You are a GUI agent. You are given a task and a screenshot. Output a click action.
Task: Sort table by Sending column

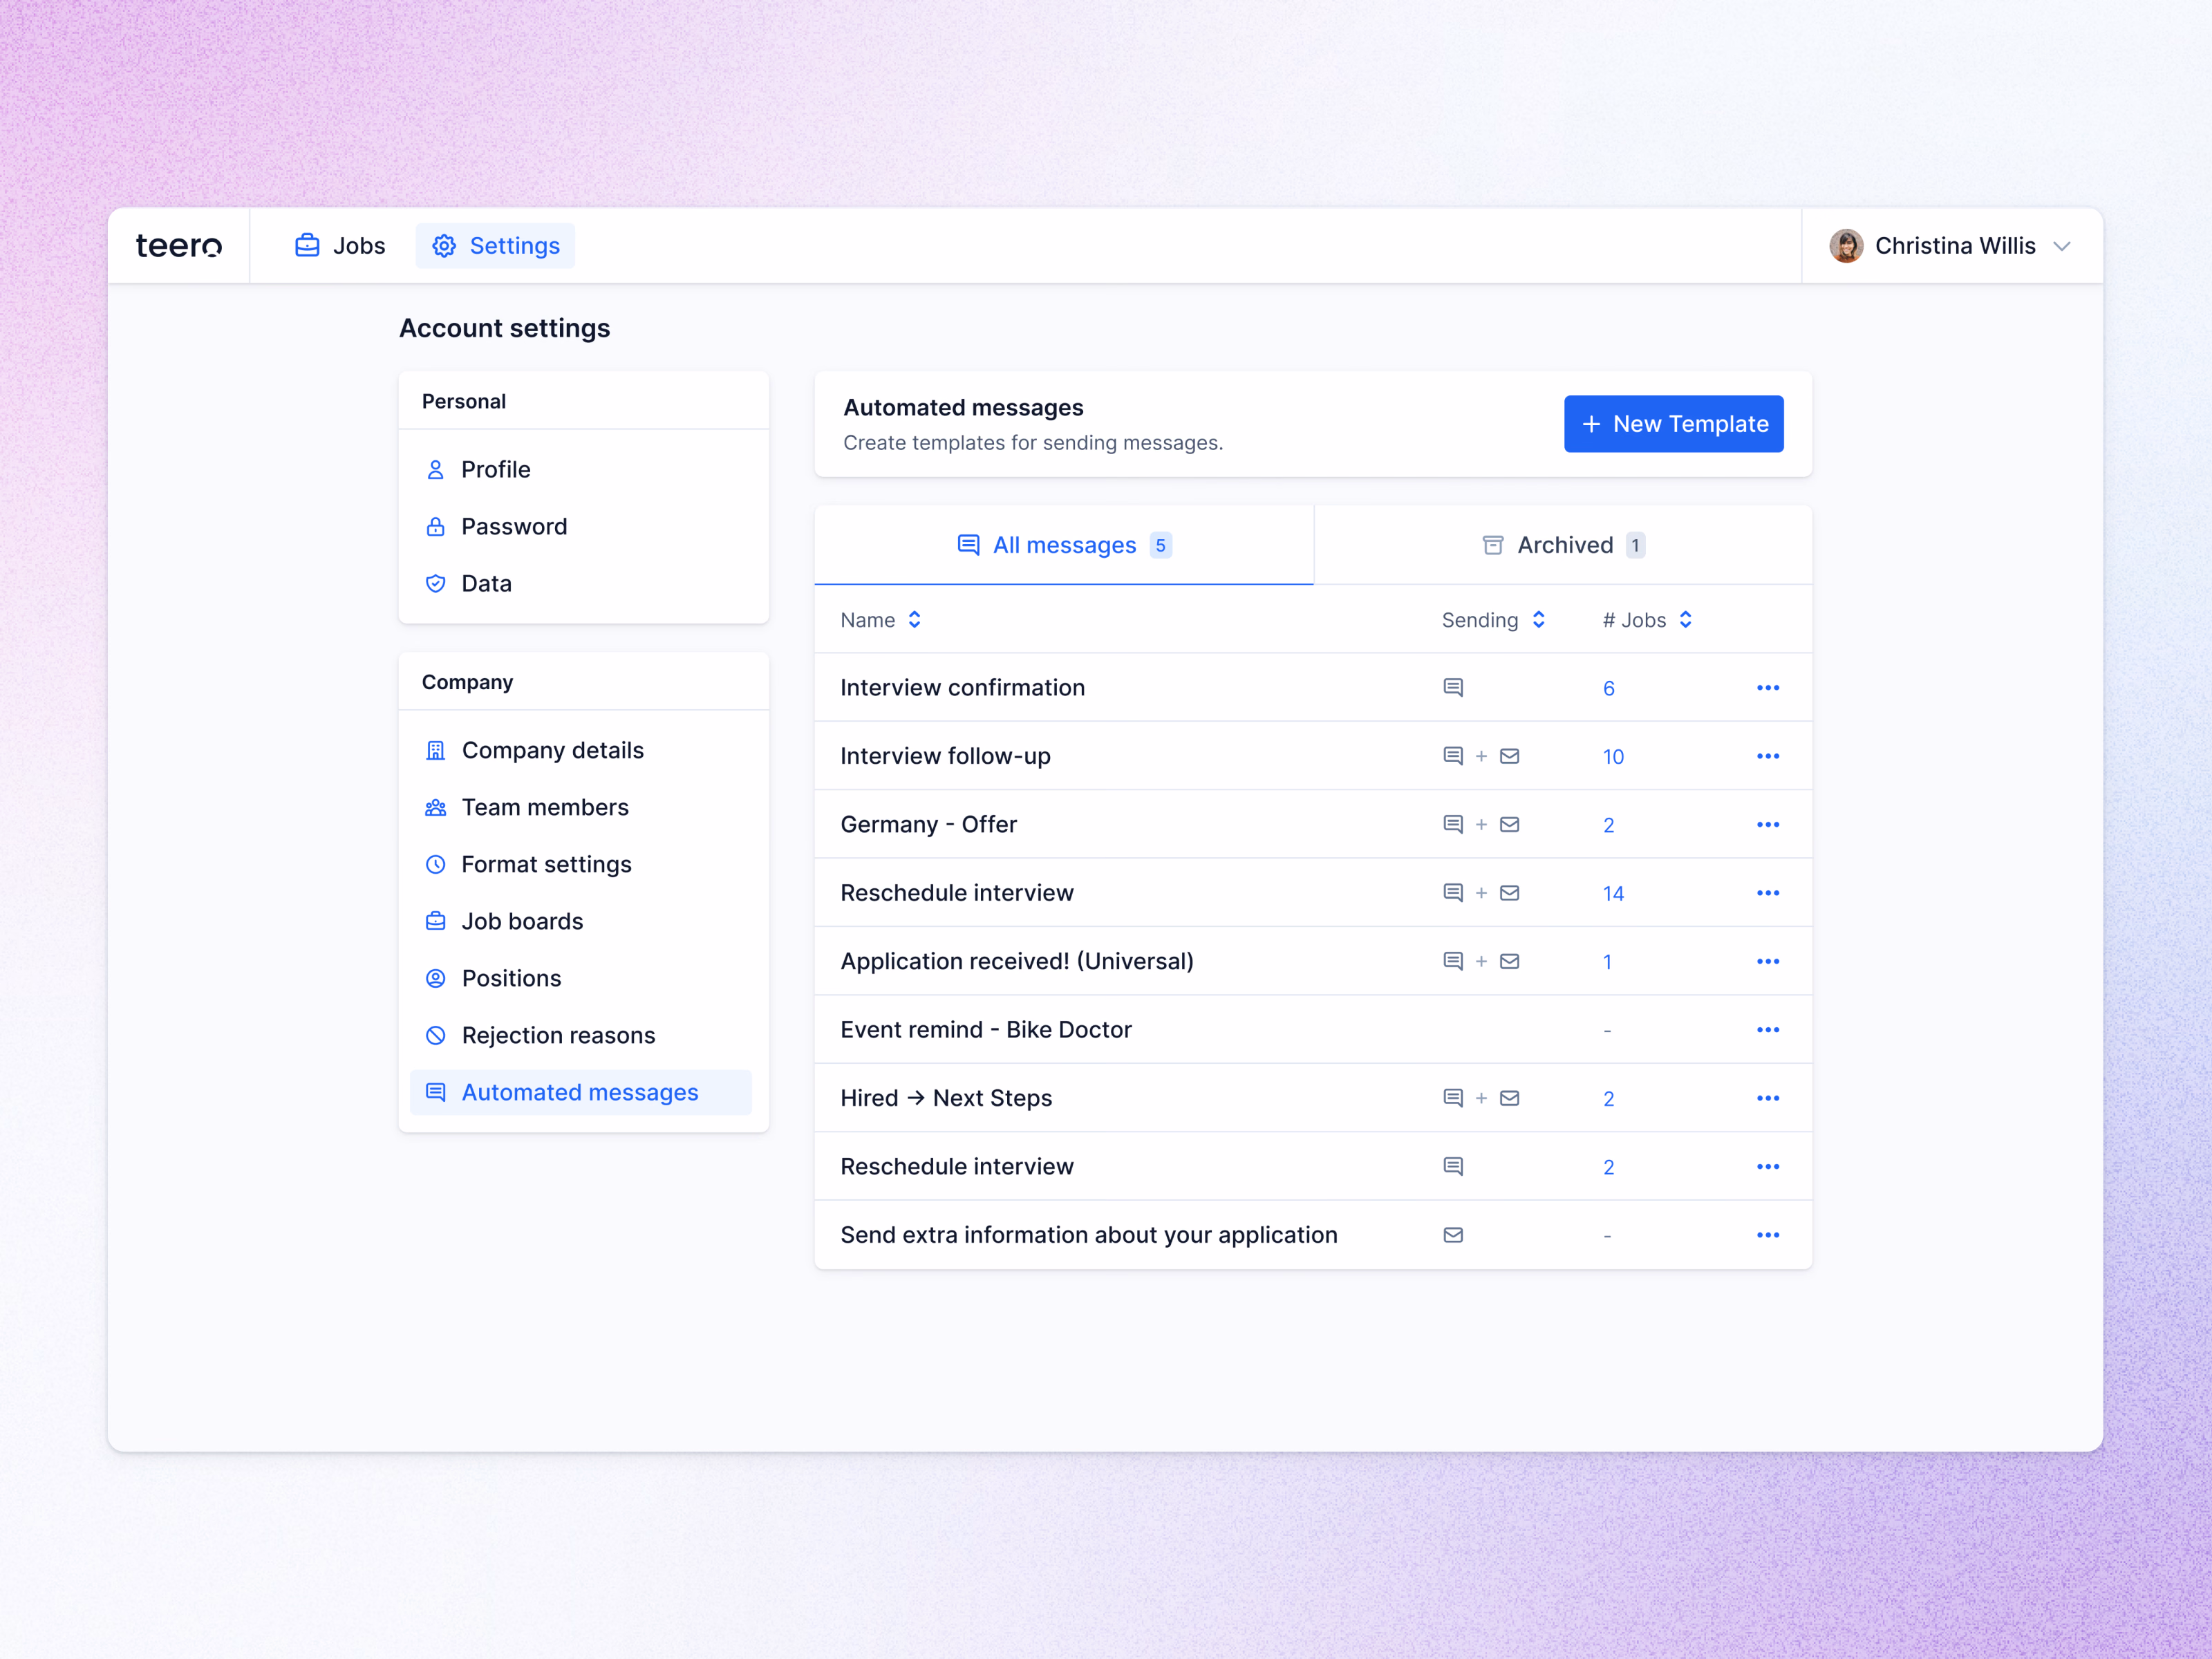[1494, 620]
